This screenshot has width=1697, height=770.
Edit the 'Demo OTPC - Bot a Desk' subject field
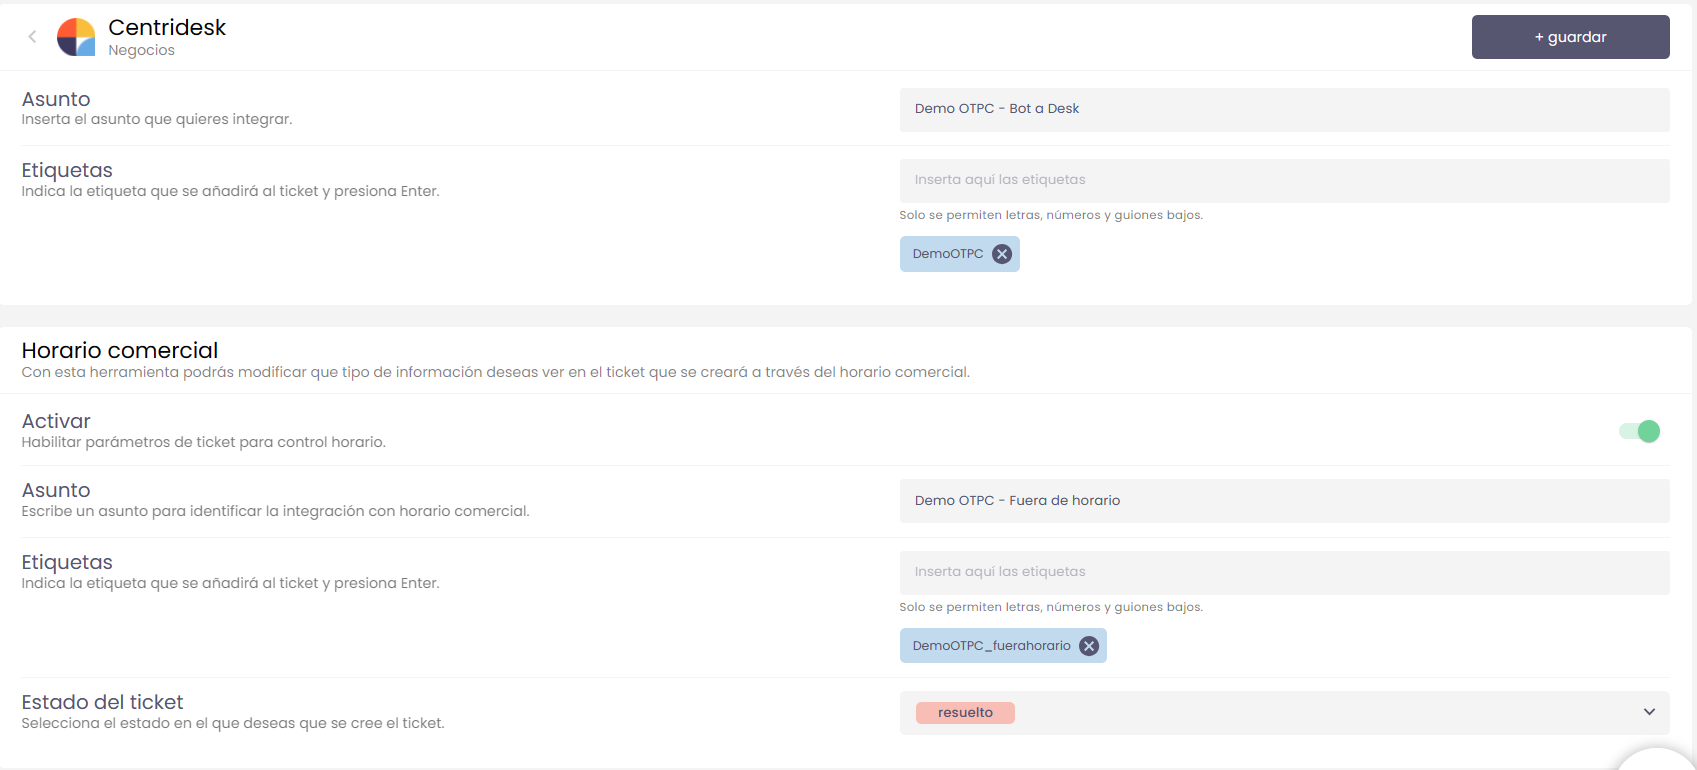coord(1283,109)
